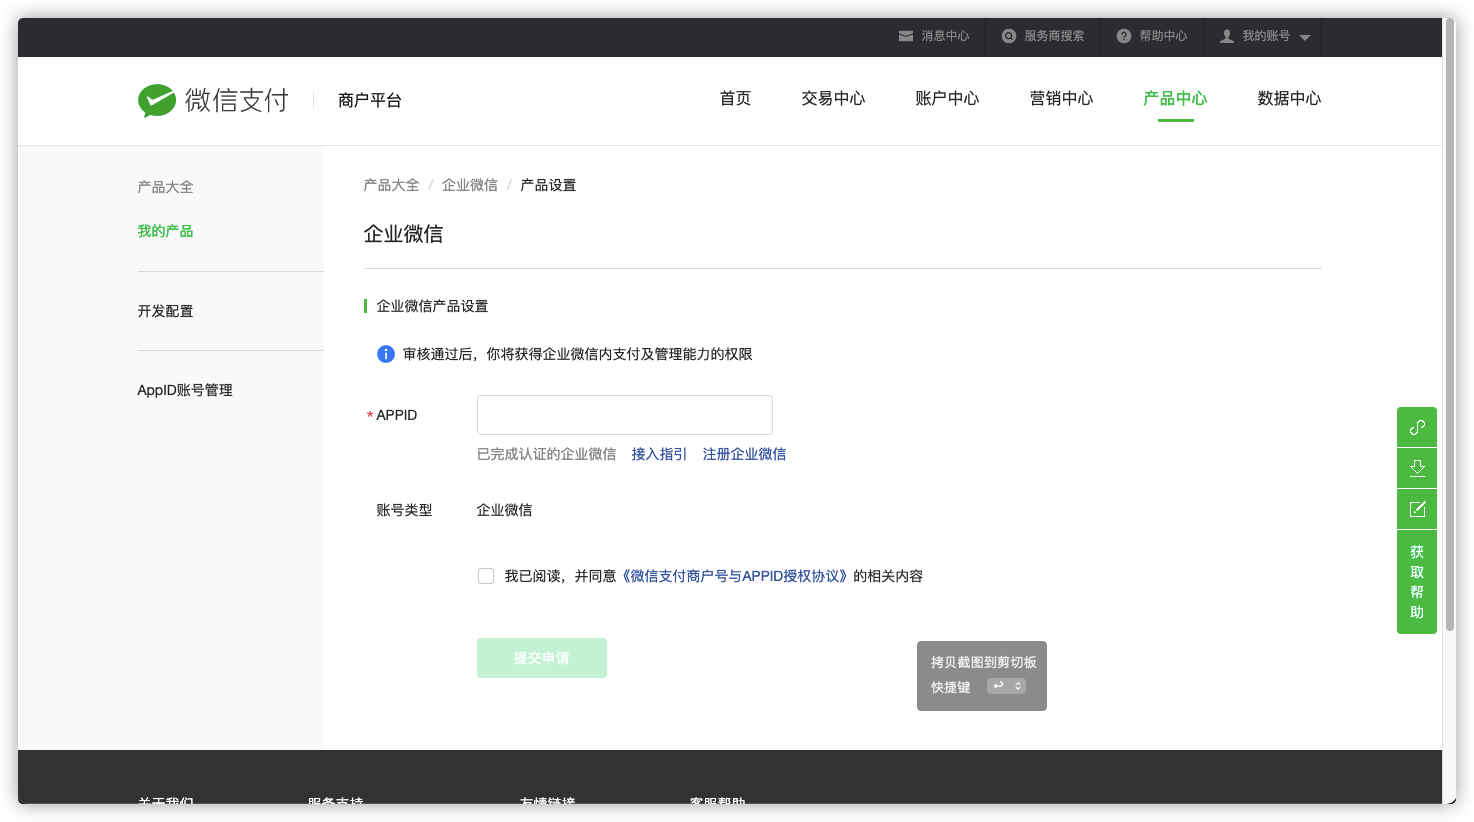The height and width of the screenshot is (822, 1474).
Task: Click into the APPID input field
Action: [625, 415]
